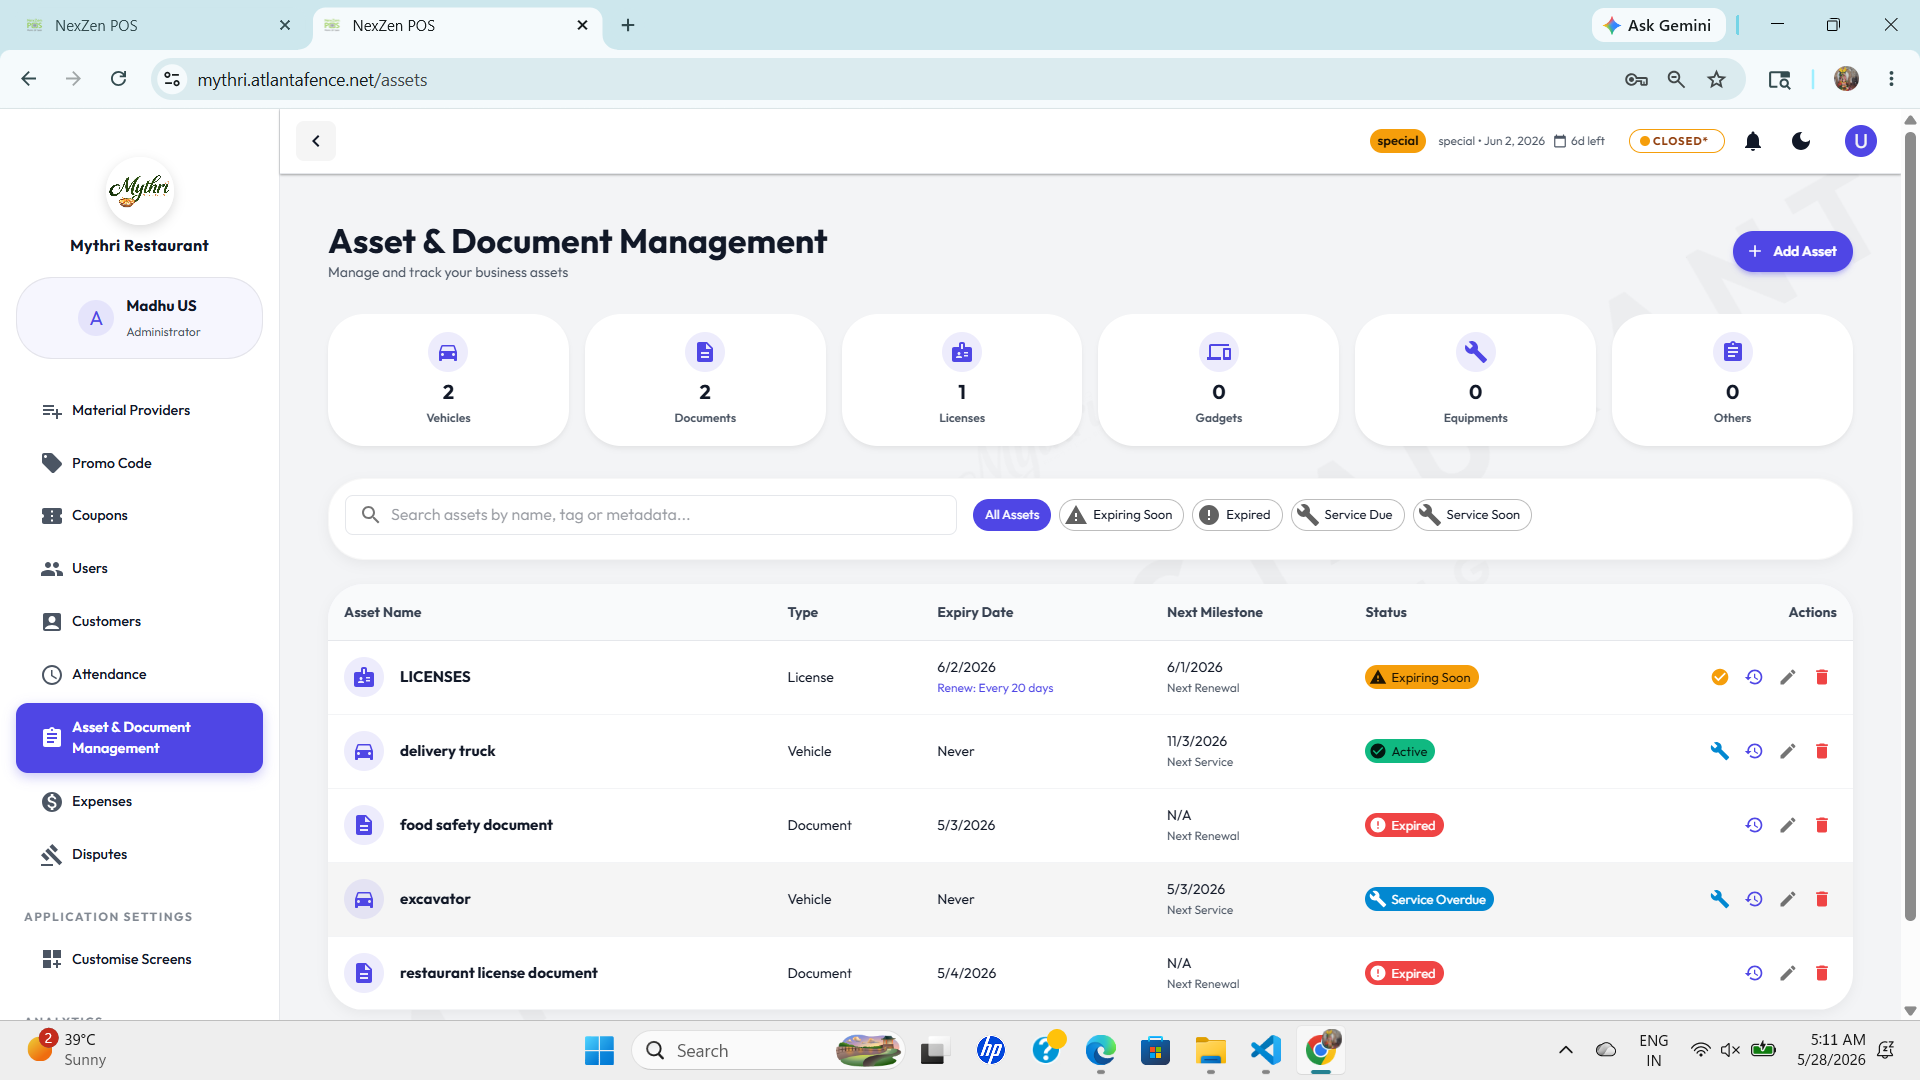Toggle dark mode moon icon
Viewport: 1920px width, 1080px height.
tap(1801, 141)
